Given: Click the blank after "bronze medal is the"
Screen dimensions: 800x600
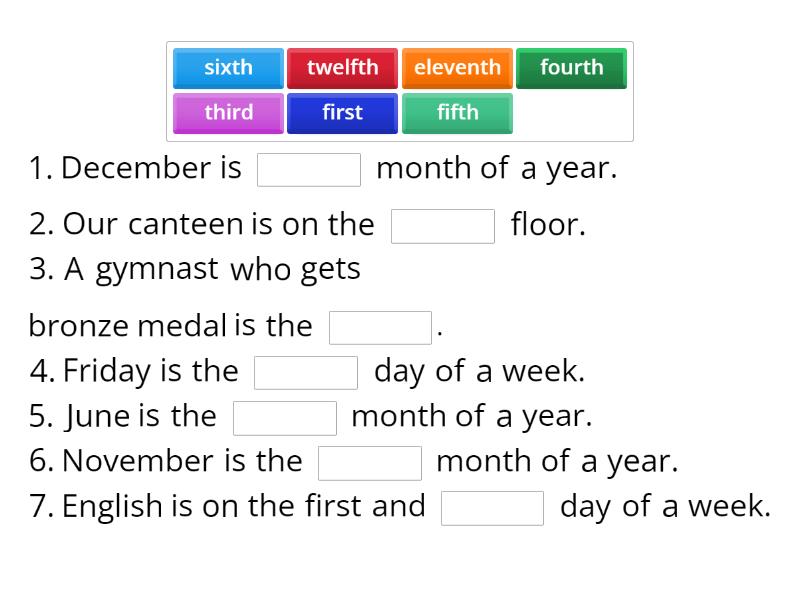Looking at the screenshot, I should pos(380,326).
